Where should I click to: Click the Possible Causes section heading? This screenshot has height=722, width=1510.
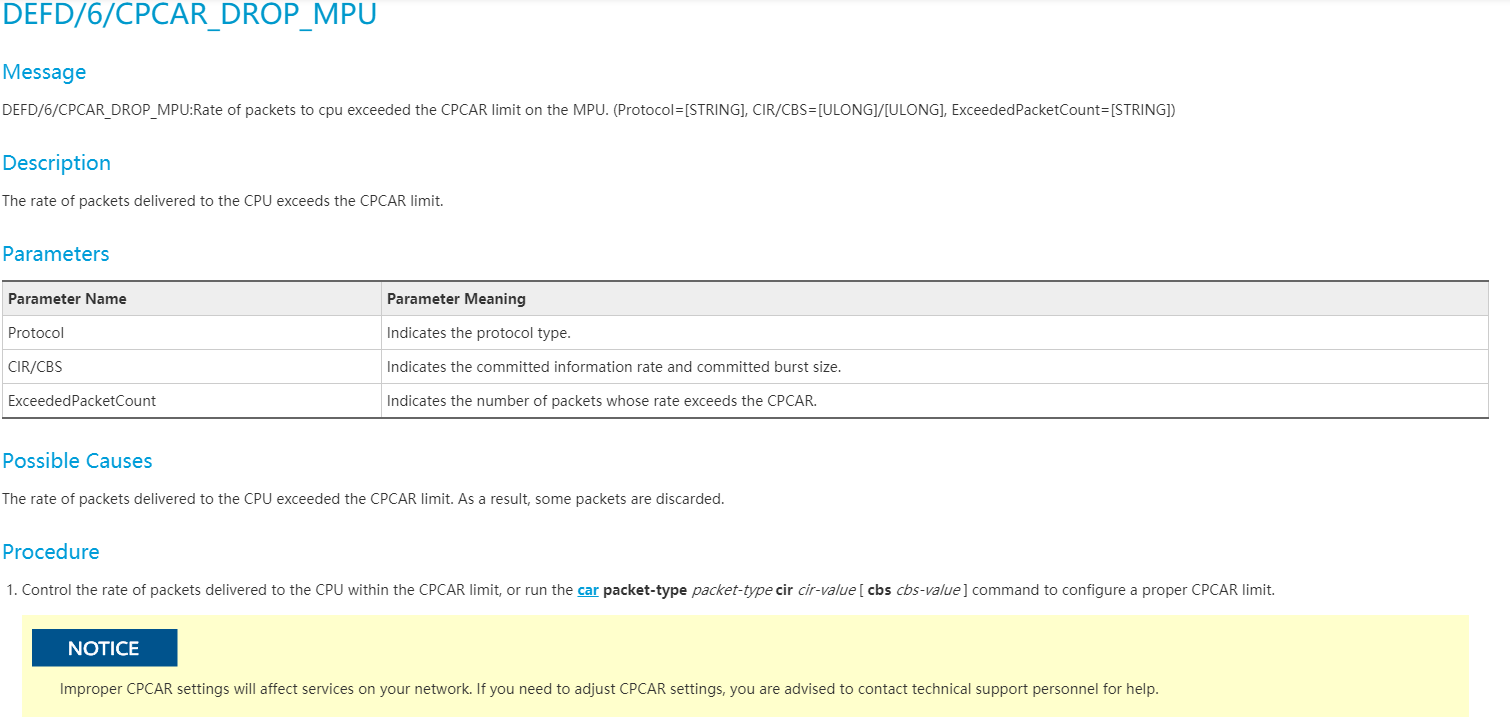77,461
